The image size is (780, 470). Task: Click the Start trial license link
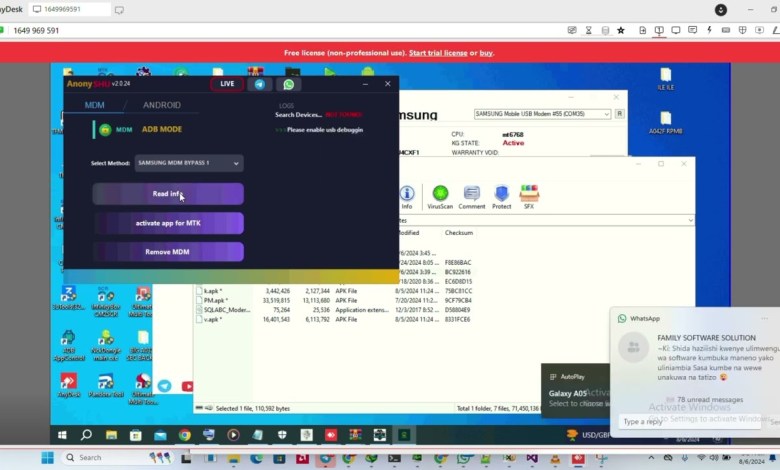437,53
